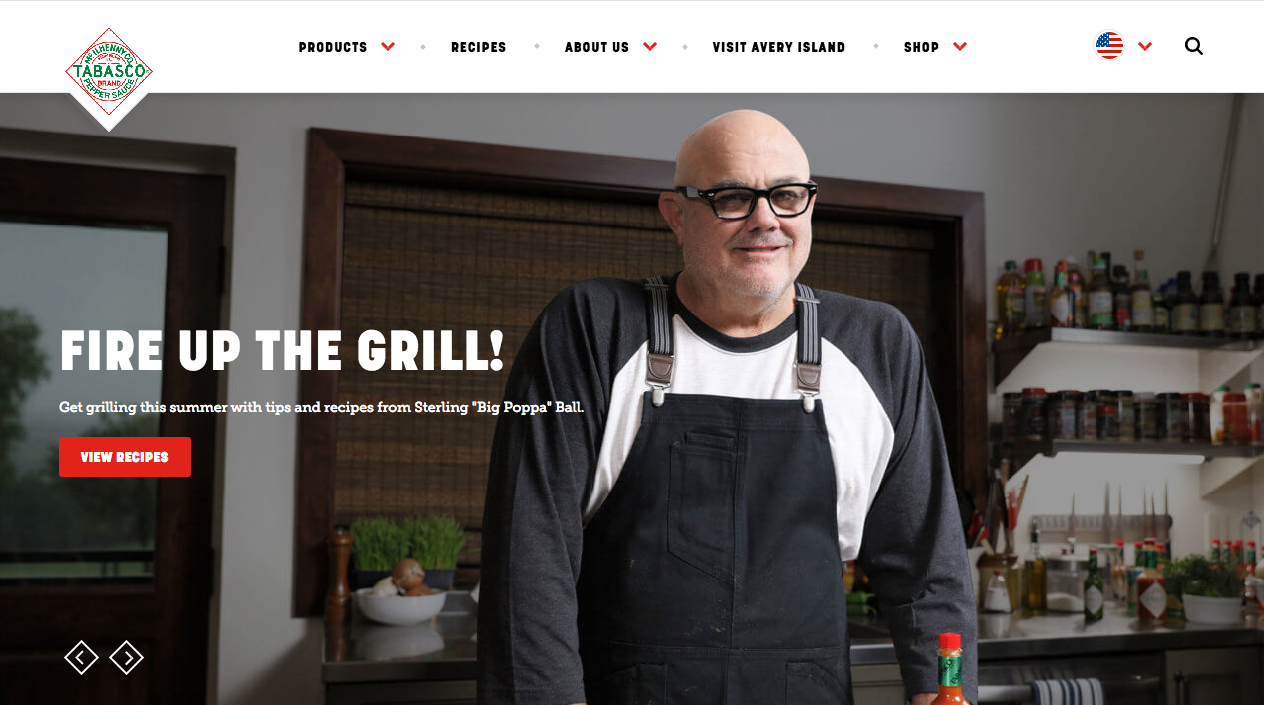Expand the Shop dropdown chevron
The image size is (1264, 705).
tap(960, 46)
